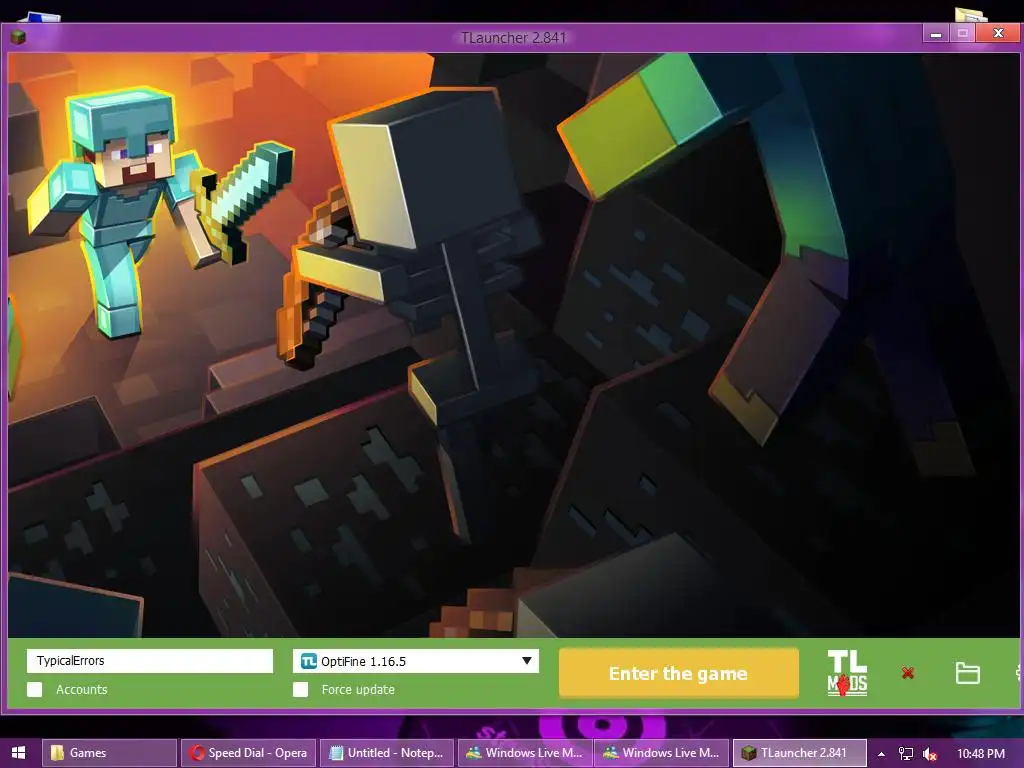Maximize the TLauncher window
1024x768 pixels.
coord(963,33)
